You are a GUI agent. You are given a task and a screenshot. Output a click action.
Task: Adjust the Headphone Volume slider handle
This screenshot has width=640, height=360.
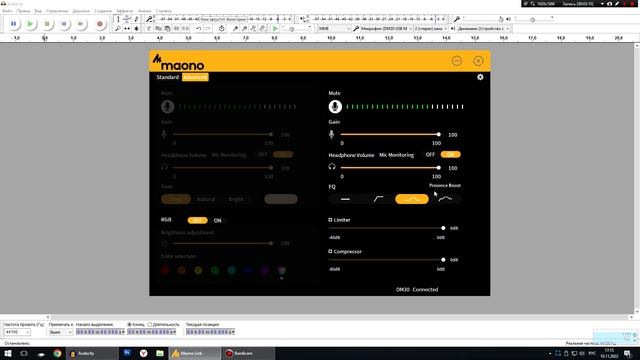(439, 168)
